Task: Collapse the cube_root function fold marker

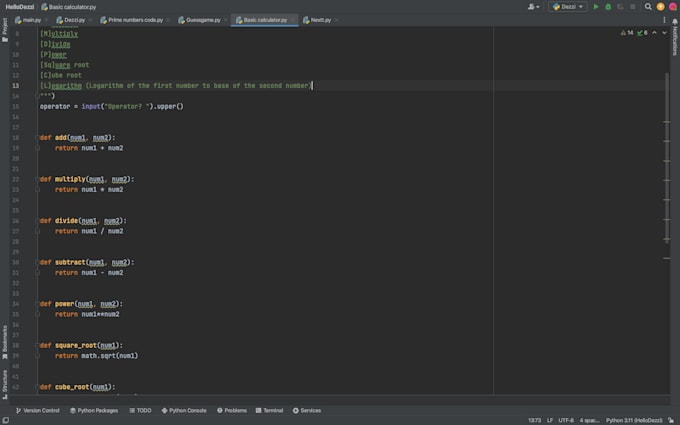Action: [37, 387]
